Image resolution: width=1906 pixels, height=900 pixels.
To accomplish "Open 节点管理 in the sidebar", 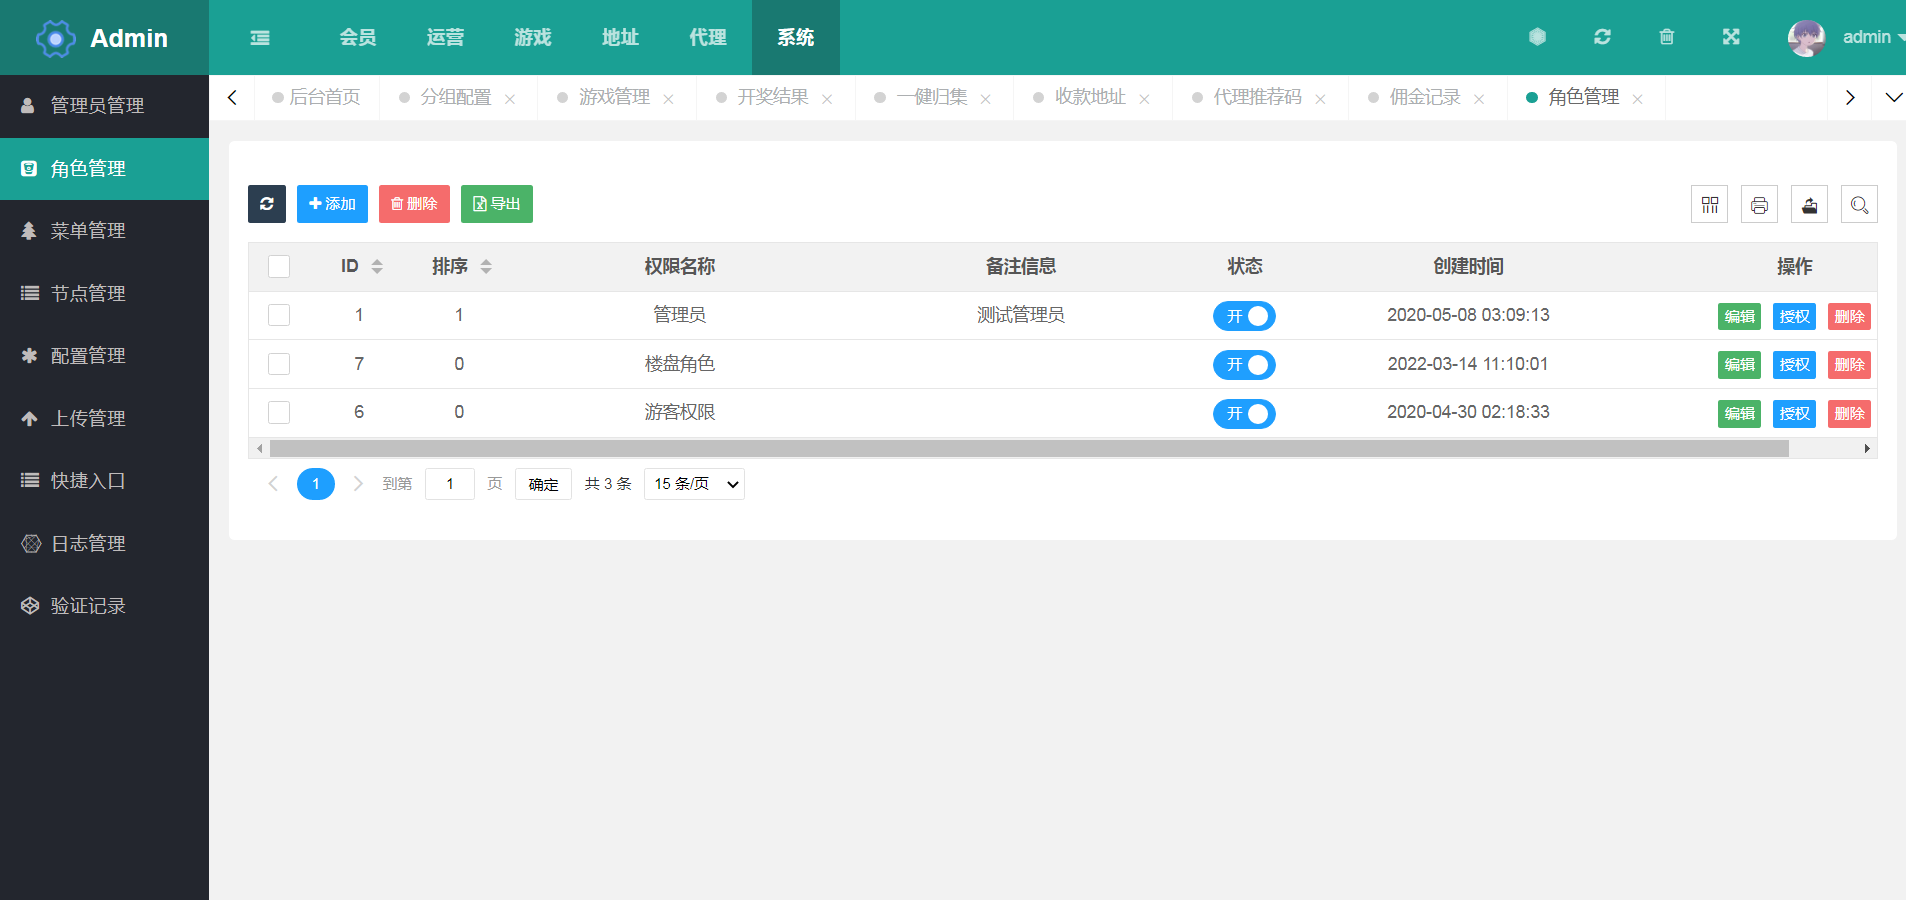I will click(x=104, y=294).
